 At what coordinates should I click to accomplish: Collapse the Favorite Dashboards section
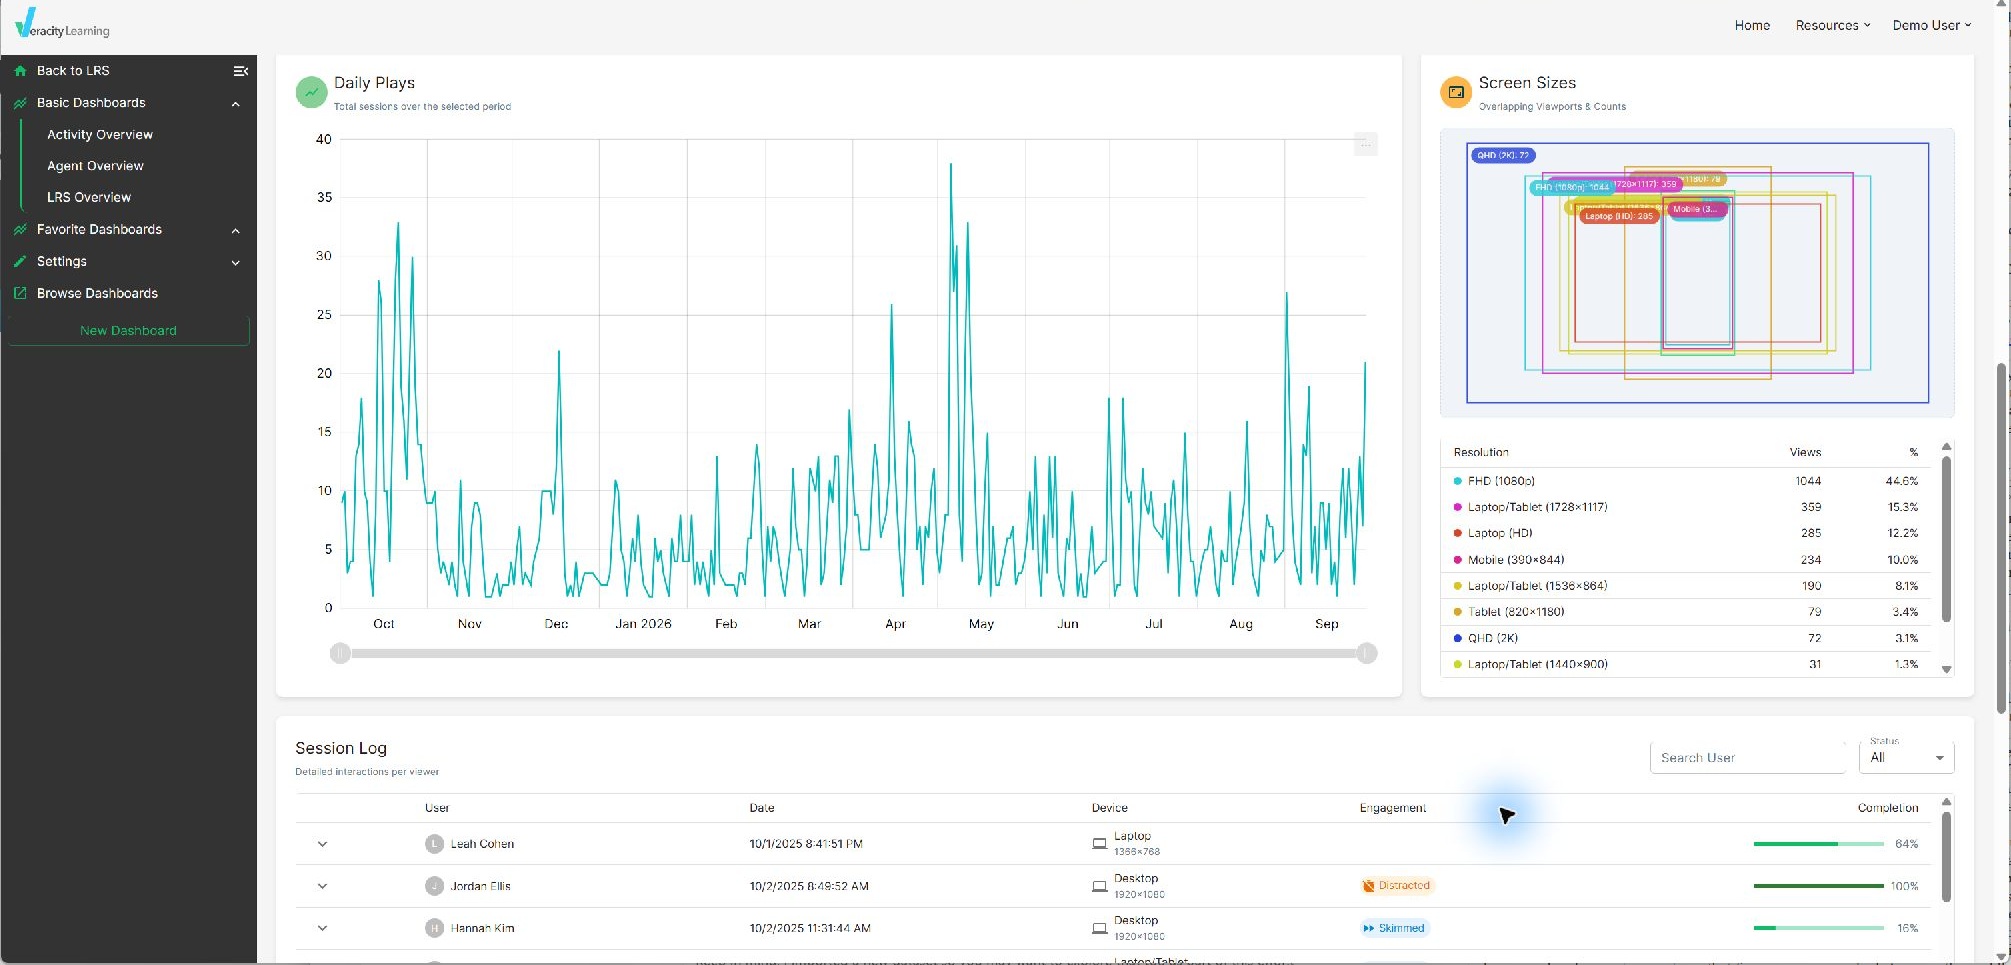click(x=236, y=231)
